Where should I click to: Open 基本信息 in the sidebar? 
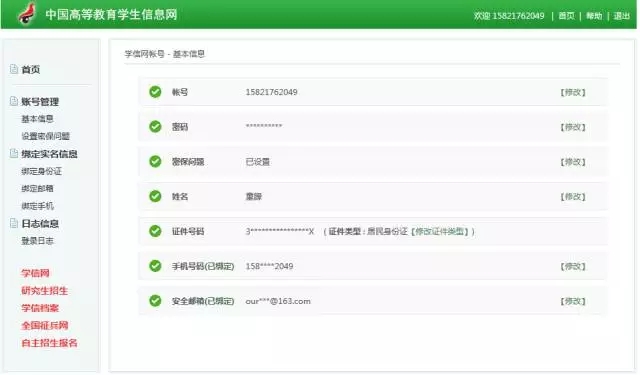click(37, 119)
